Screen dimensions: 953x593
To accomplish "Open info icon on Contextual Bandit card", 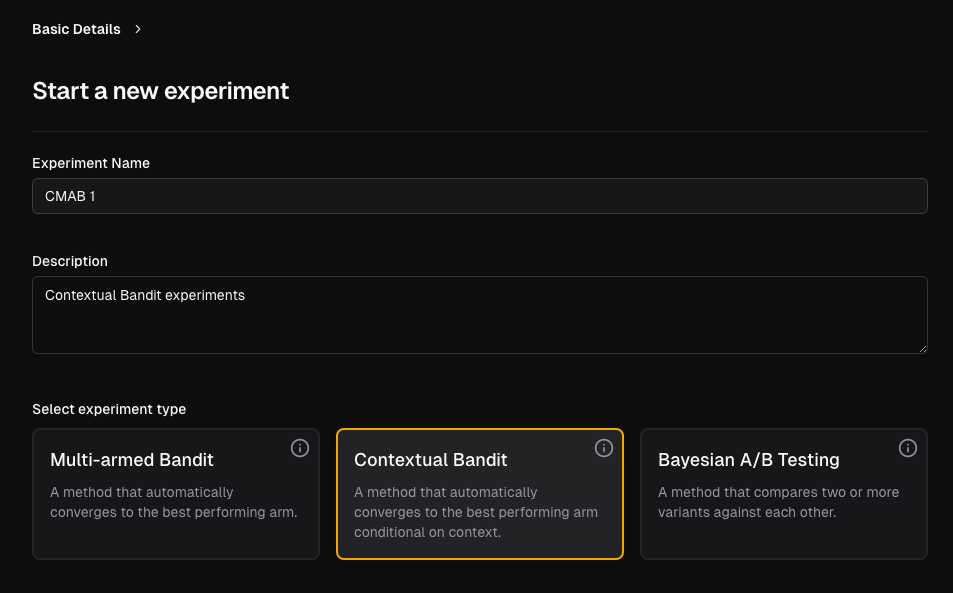I will pos(604,448).
